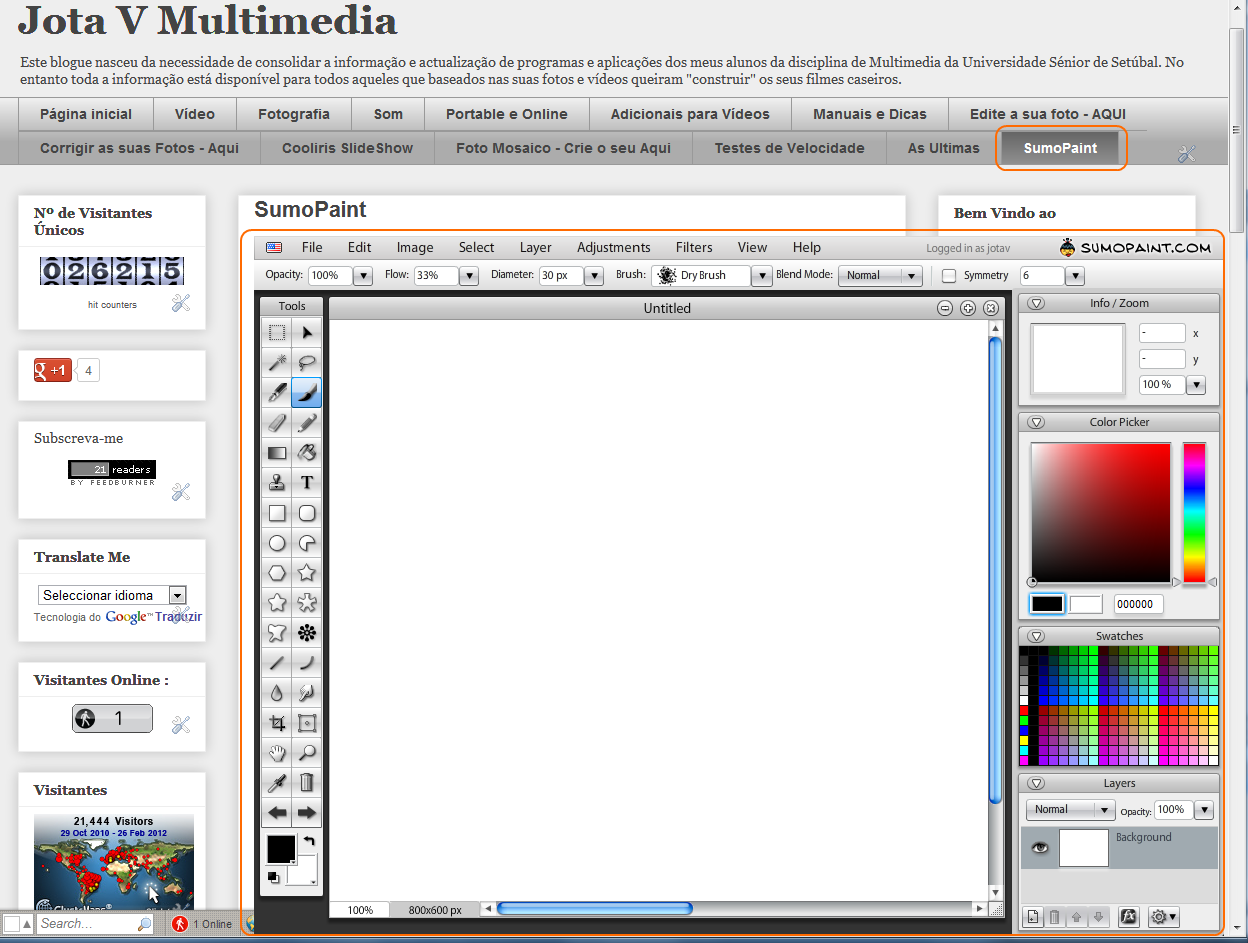Click the hex color 000000 input field
Screen dimensions: 1248x943
coord(1138,604)
